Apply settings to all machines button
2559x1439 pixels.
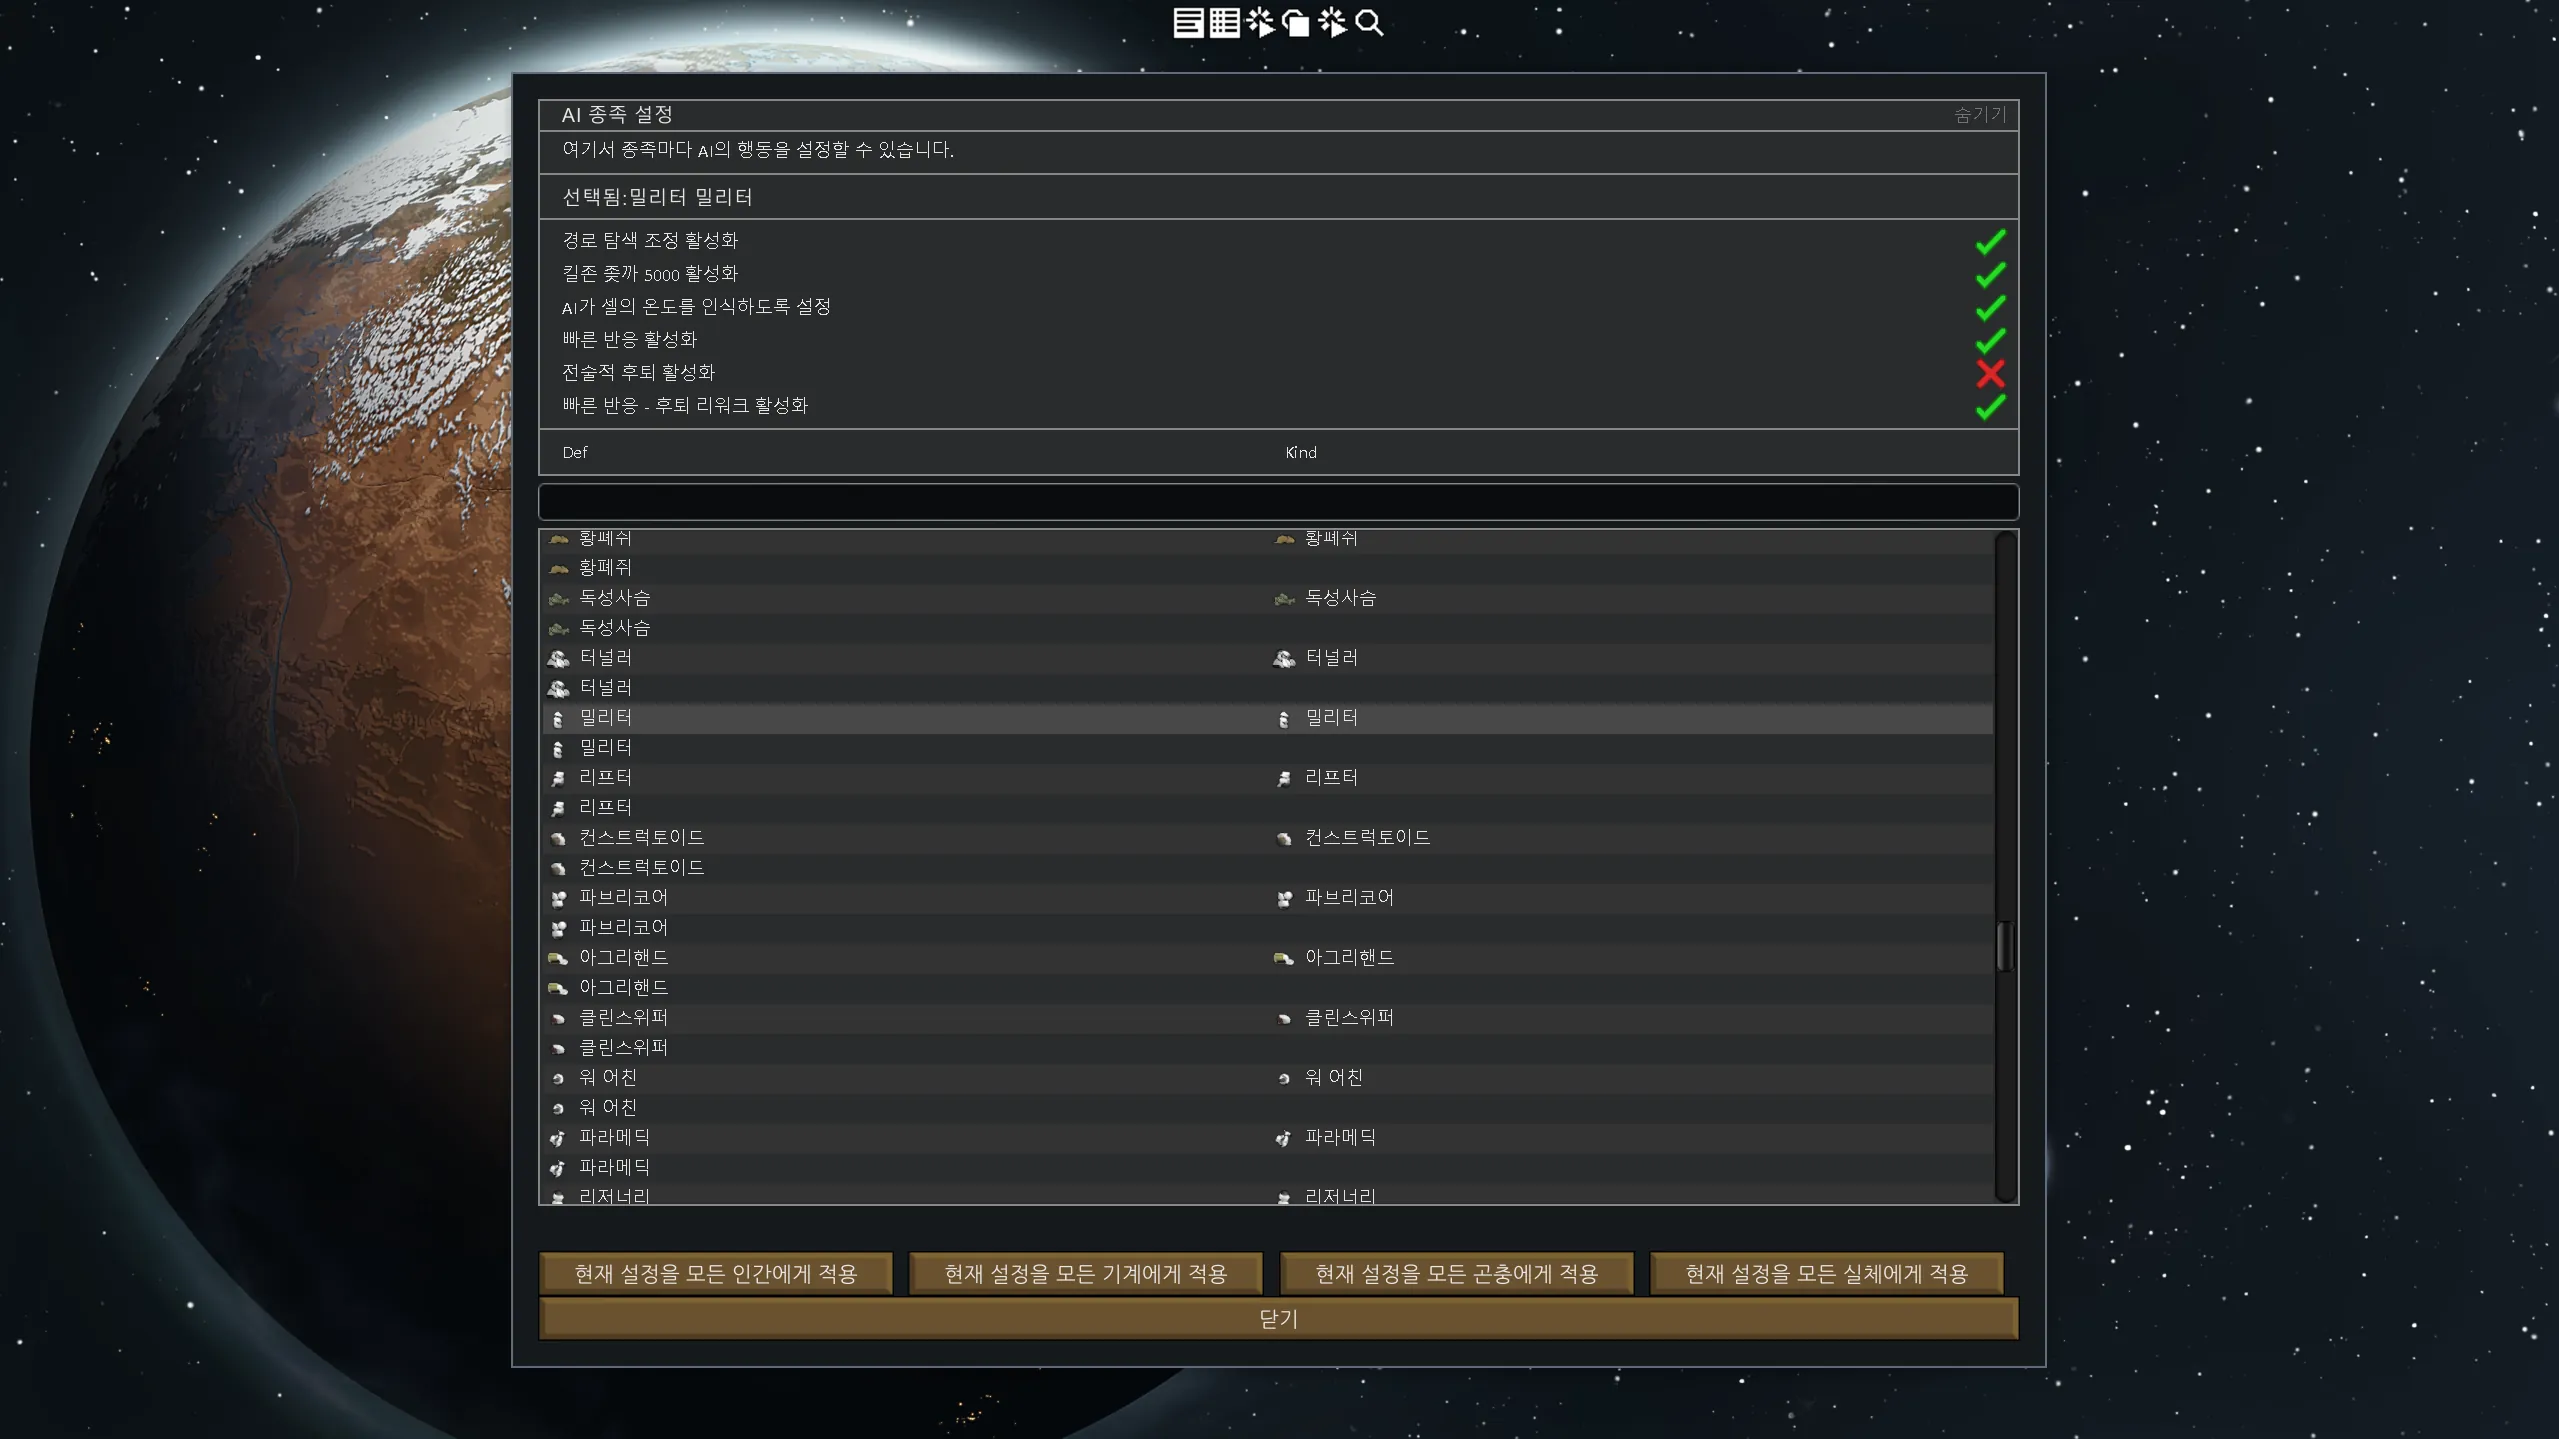click(1085, 1273)
